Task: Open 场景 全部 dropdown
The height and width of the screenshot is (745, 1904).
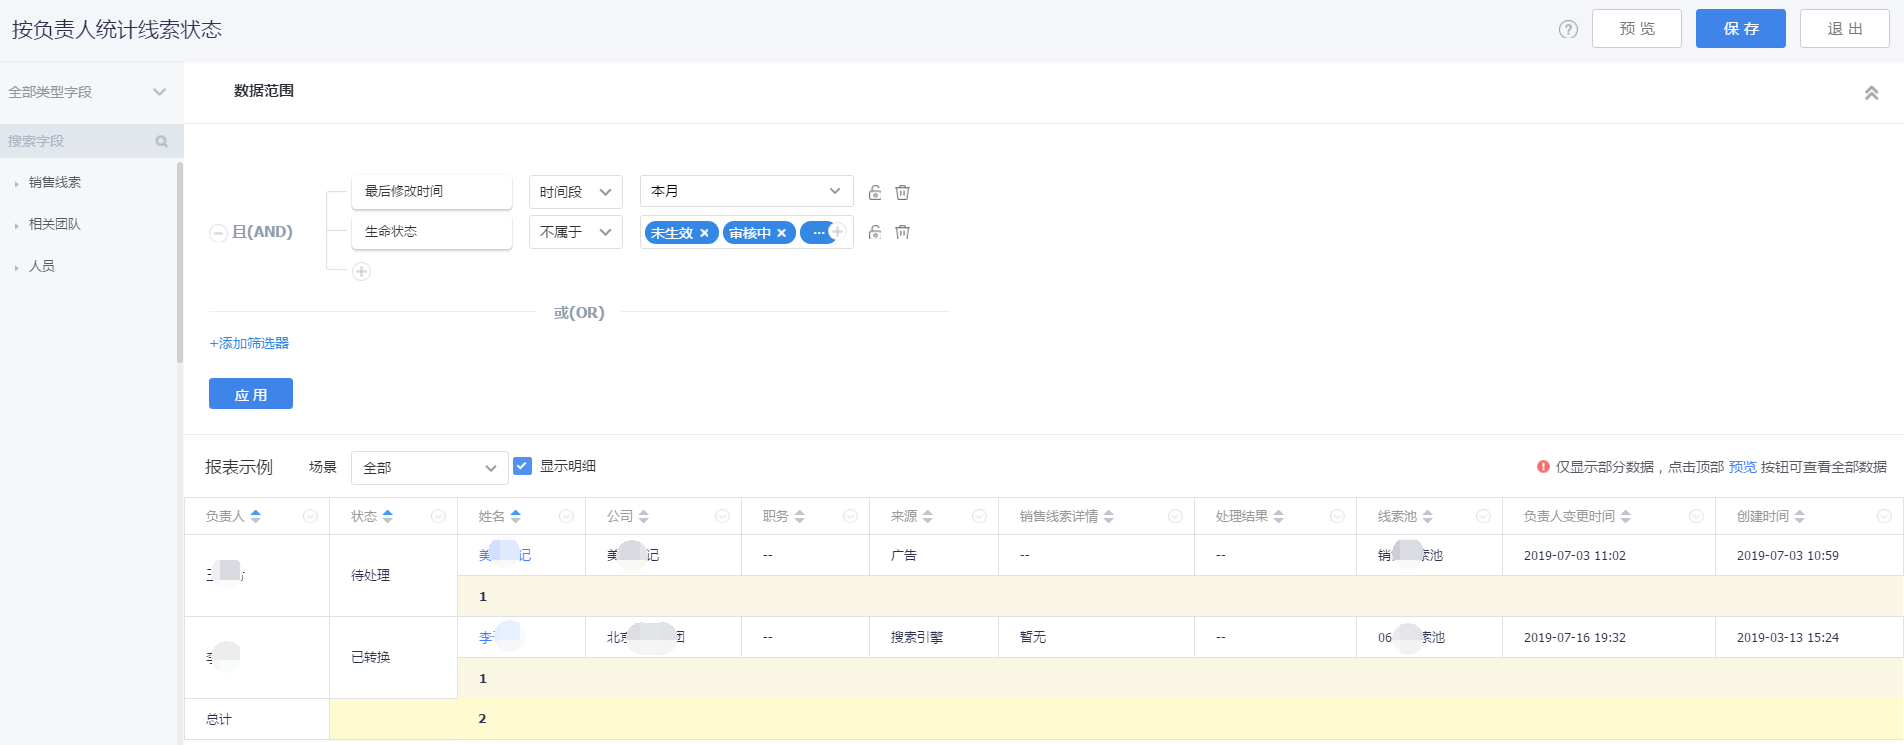Action: click(430, 468)
